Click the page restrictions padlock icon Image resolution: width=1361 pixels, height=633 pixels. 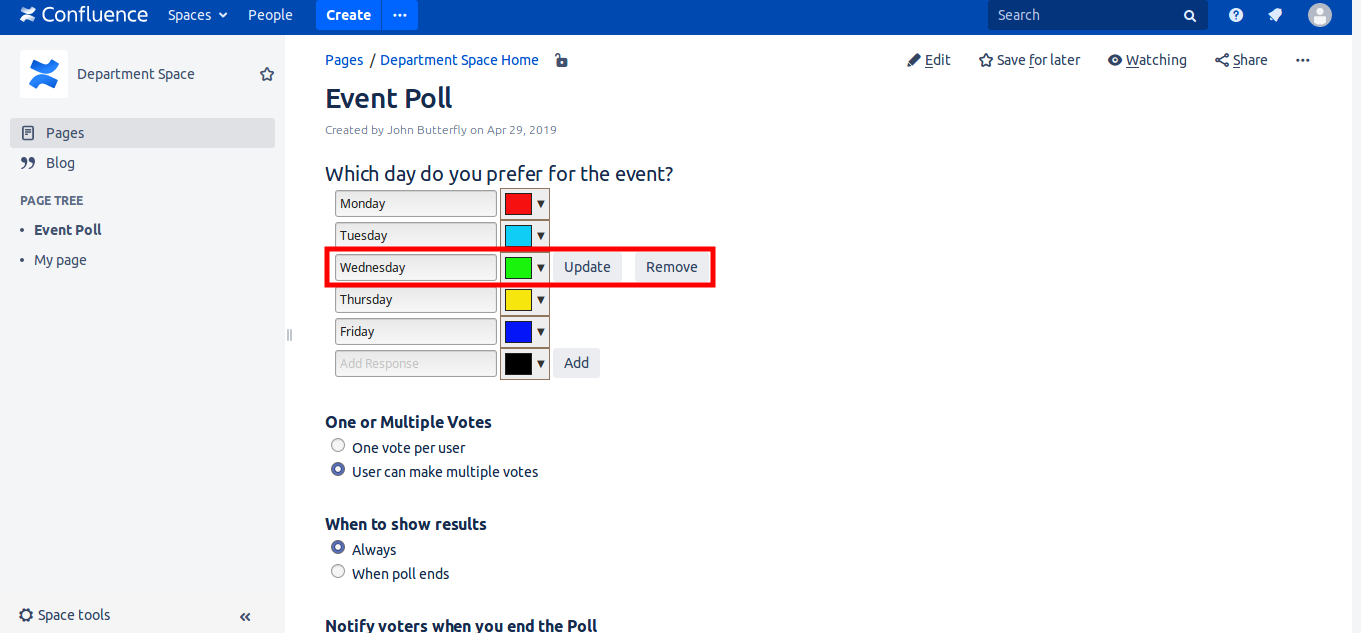pyautogui.click(x=561, y=61)
